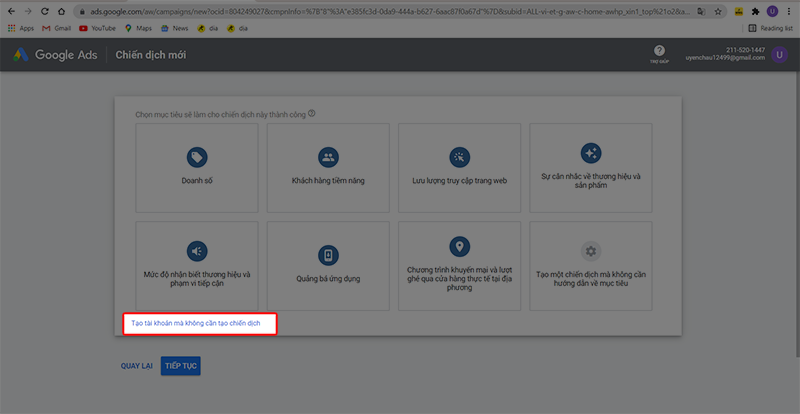This screenshot has width=800, height=414.
Task: Choose the Khách hàng tiềm năng goal
Action: pos(328,157)
